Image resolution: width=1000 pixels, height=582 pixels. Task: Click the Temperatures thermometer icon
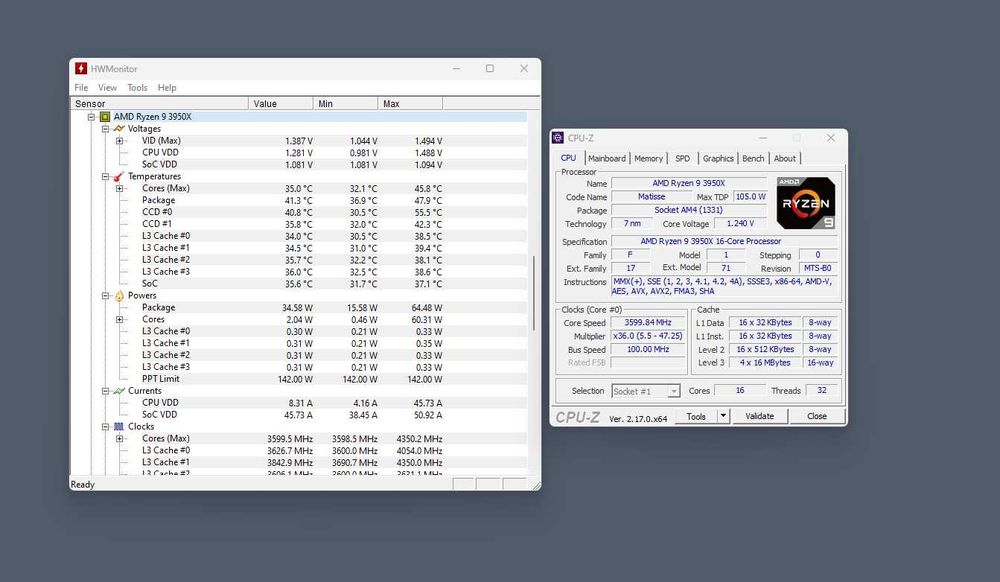(119, 177)
